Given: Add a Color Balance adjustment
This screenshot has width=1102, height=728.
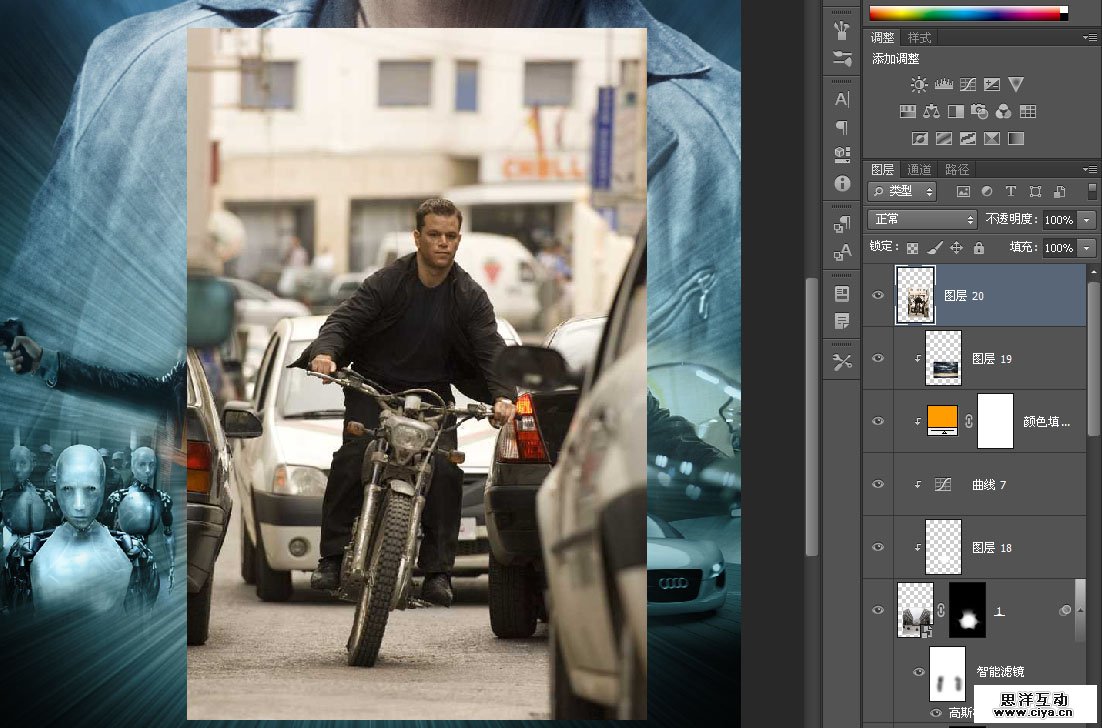Looking at the screenshot, I should pyautogui.click(x=932, y=112).
